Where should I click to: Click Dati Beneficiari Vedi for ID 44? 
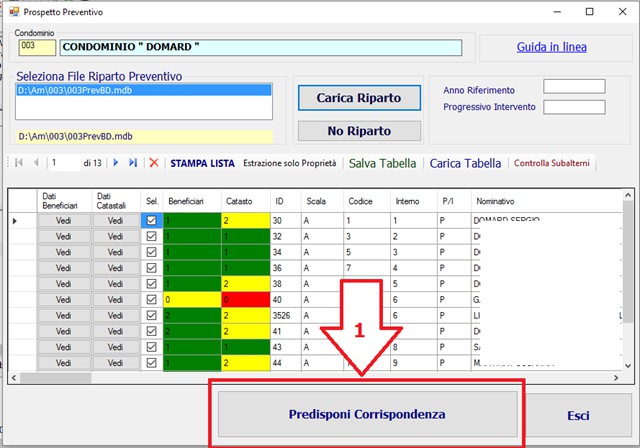tap(64, 363)
